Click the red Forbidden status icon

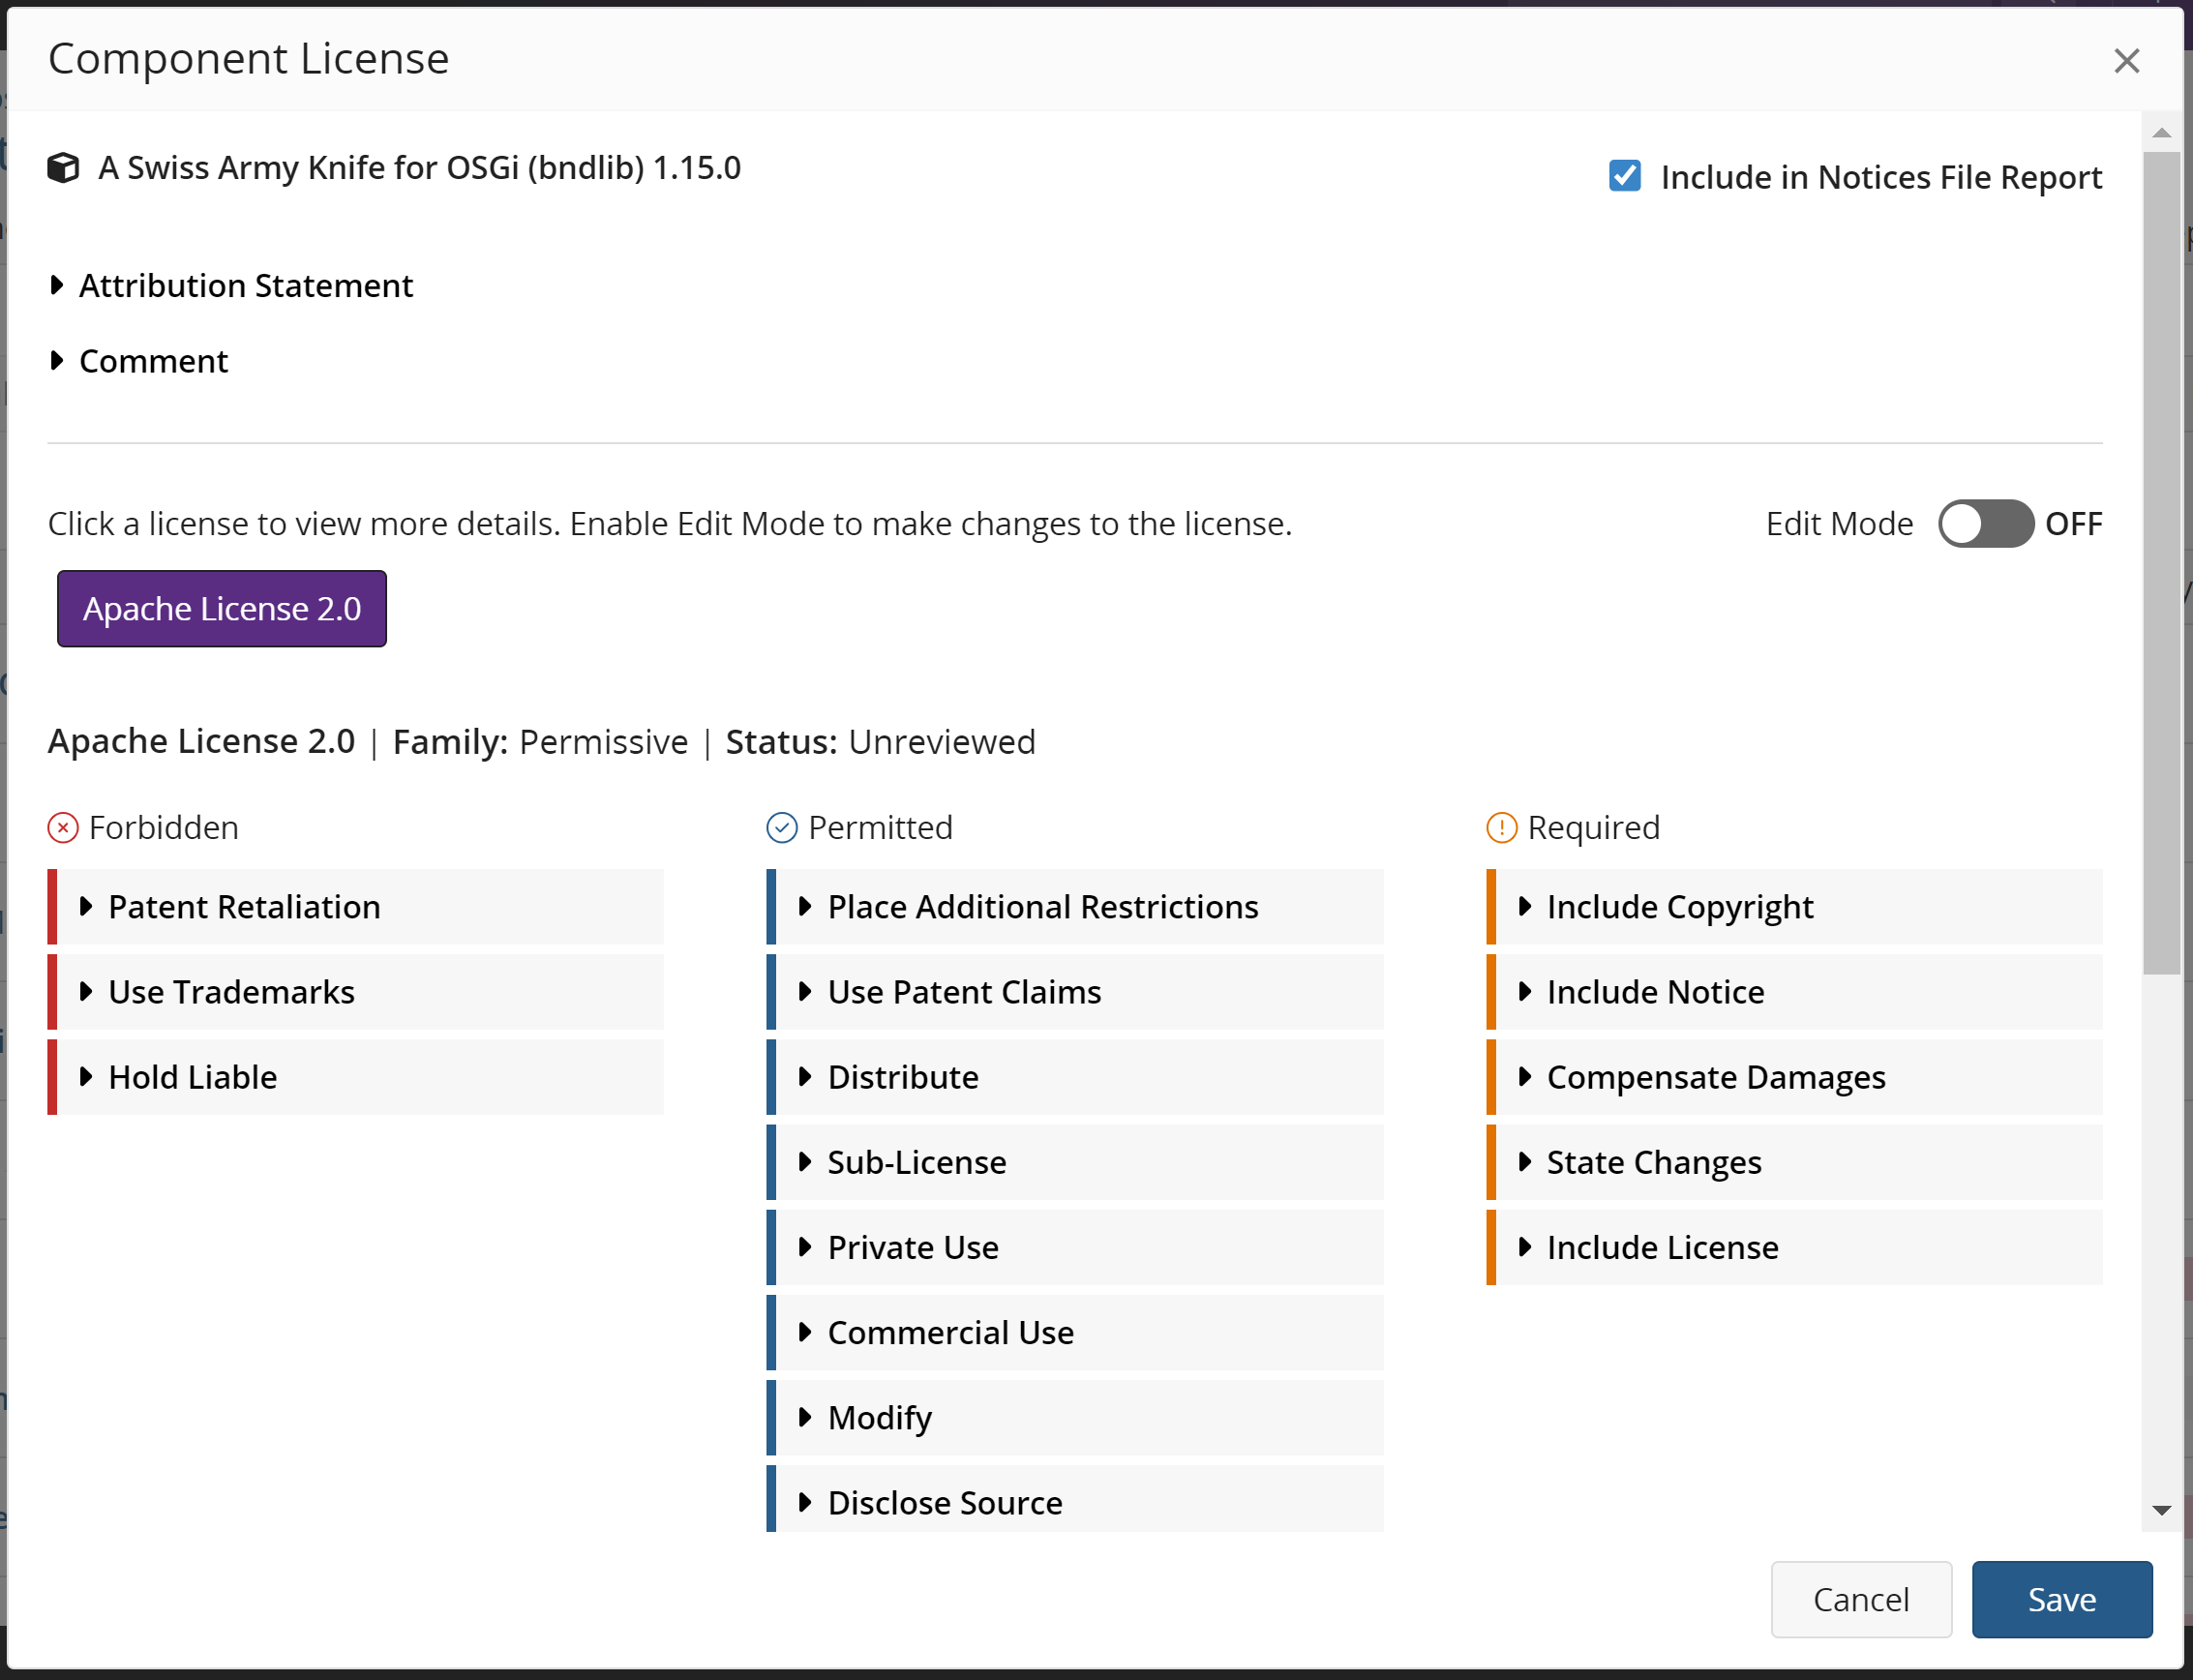click(x=62, y=827)
